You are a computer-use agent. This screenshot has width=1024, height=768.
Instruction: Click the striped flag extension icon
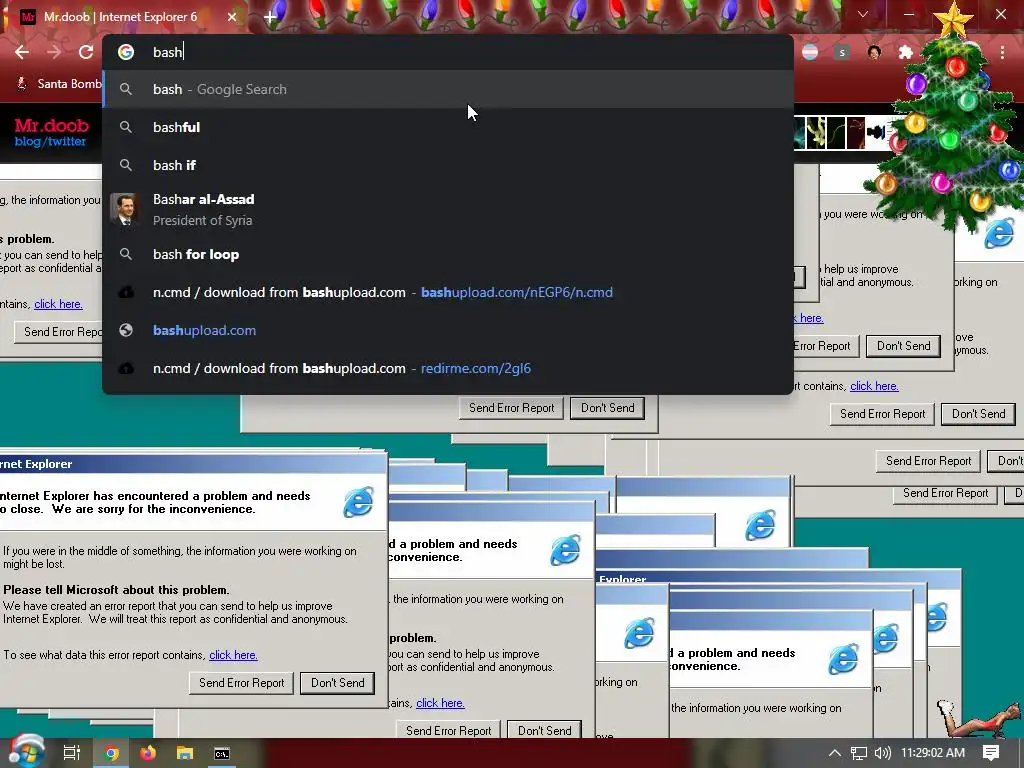click(x=810, y=52)
